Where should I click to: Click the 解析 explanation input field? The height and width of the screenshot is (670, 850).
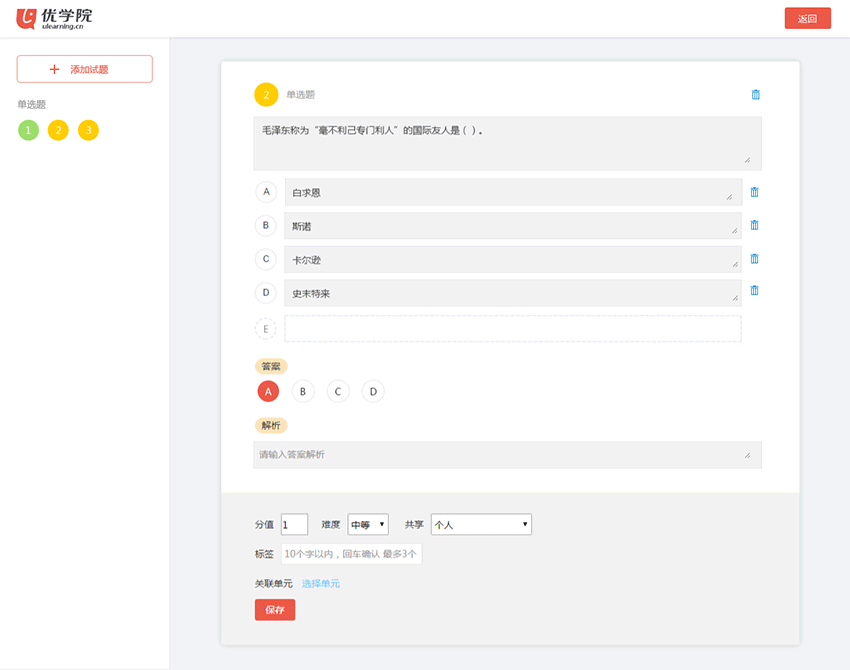(507, 455)
